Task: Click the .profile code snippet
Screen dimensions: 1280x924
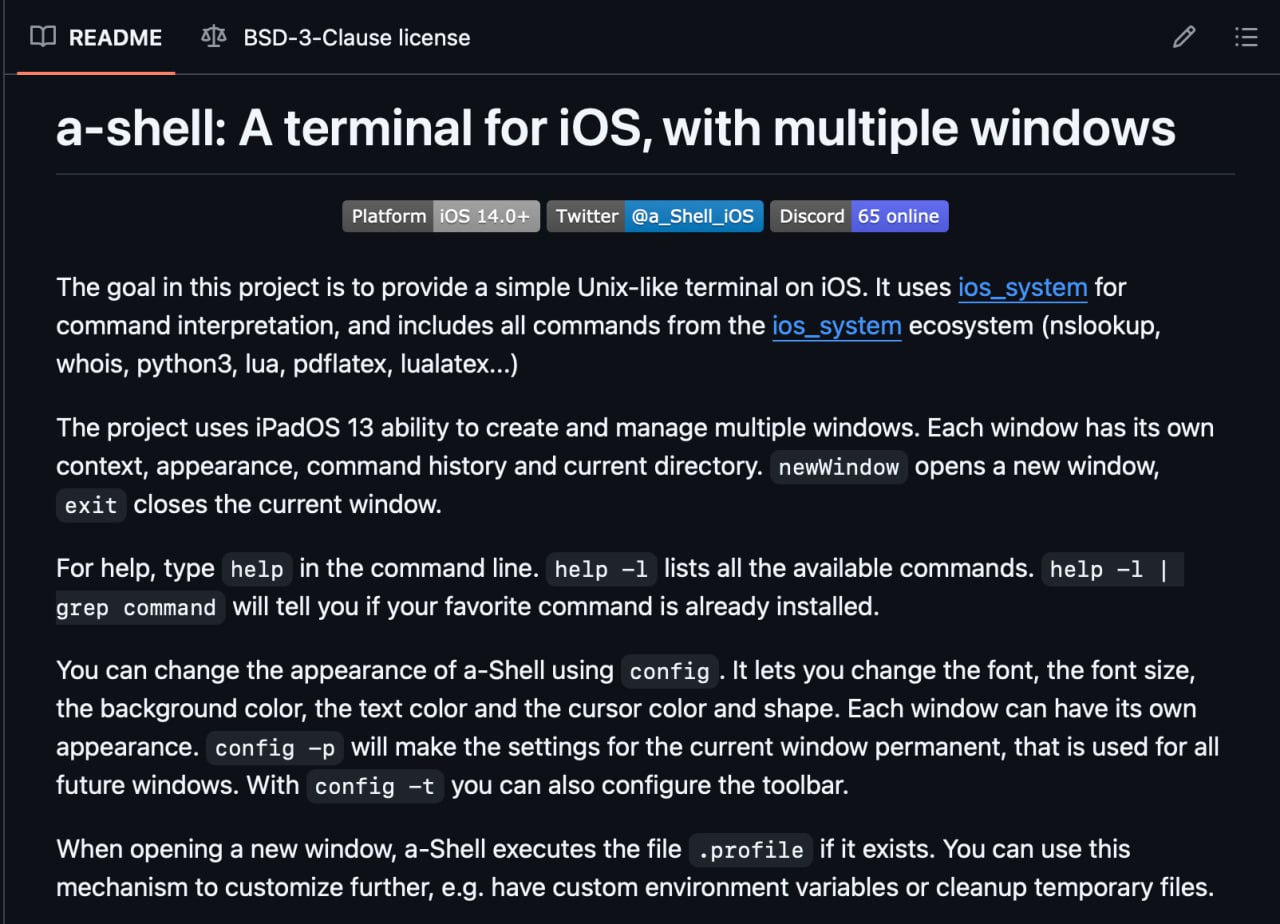Action: pos(750,850)
